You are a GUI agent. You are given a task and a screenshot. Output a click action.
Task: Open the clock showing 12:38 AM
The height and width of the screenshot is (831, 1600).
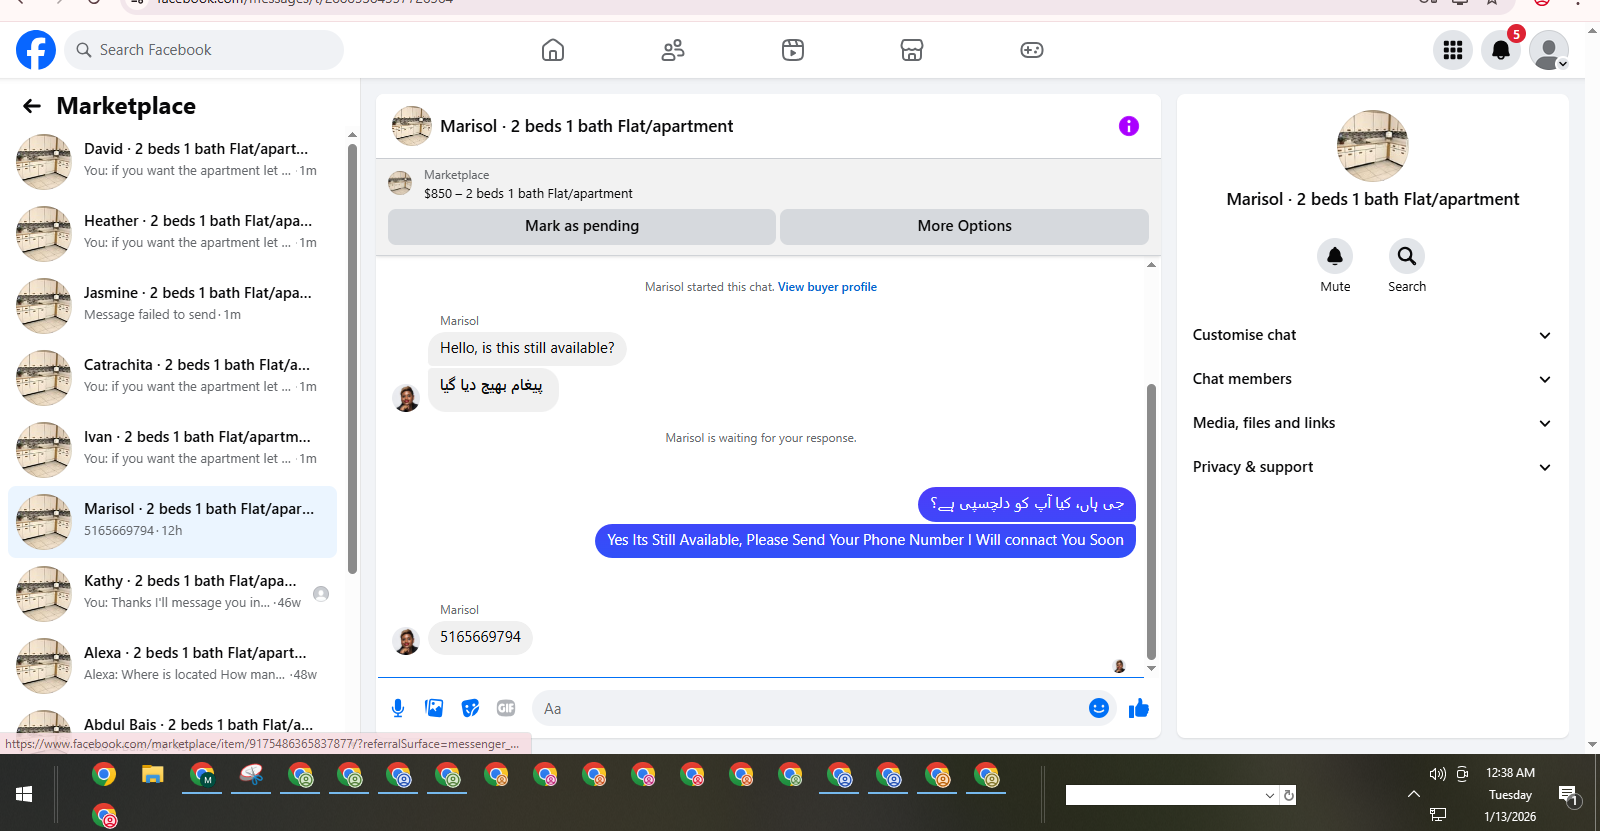(x=1510, y=773)
